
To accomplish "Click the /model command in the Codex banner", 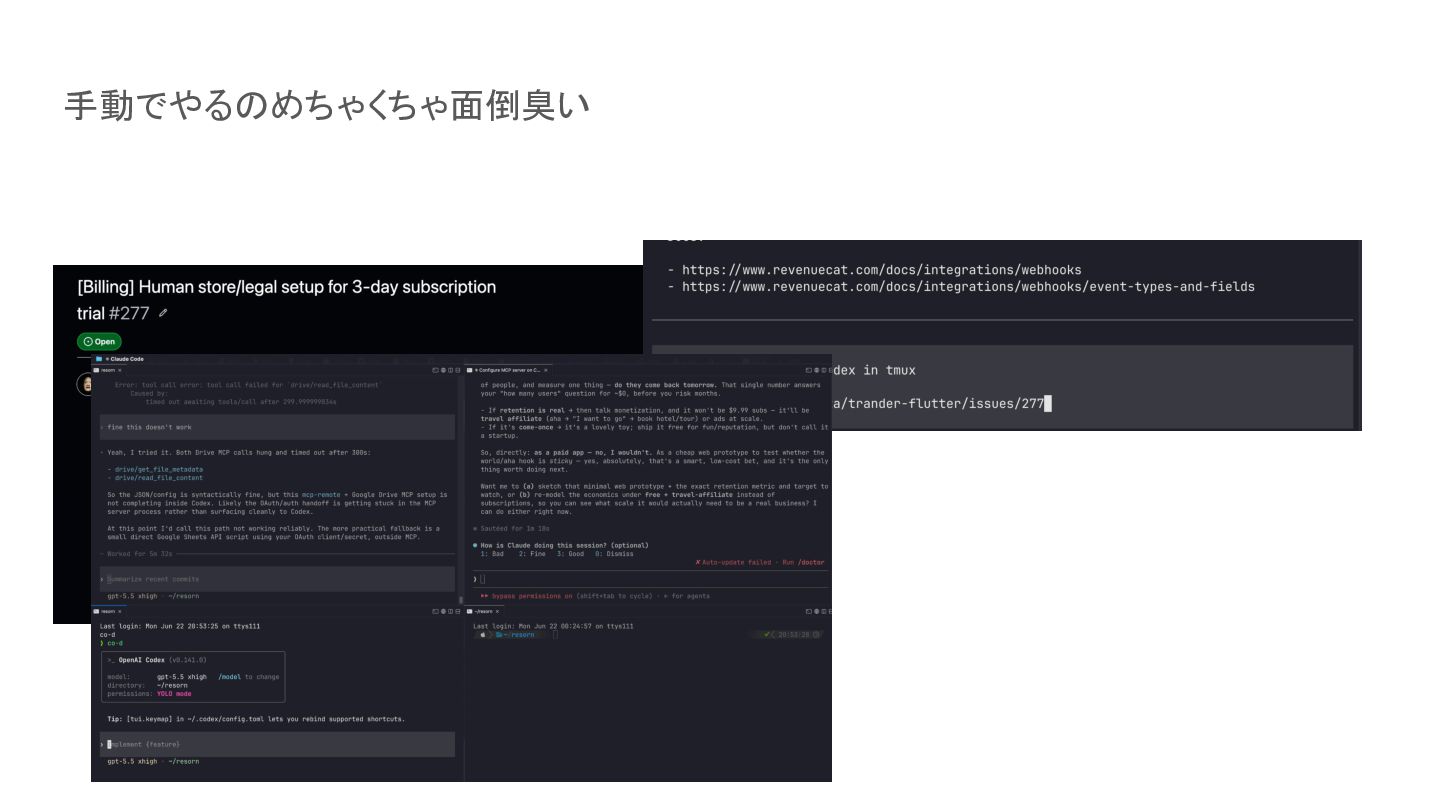I will coord(230,677).
